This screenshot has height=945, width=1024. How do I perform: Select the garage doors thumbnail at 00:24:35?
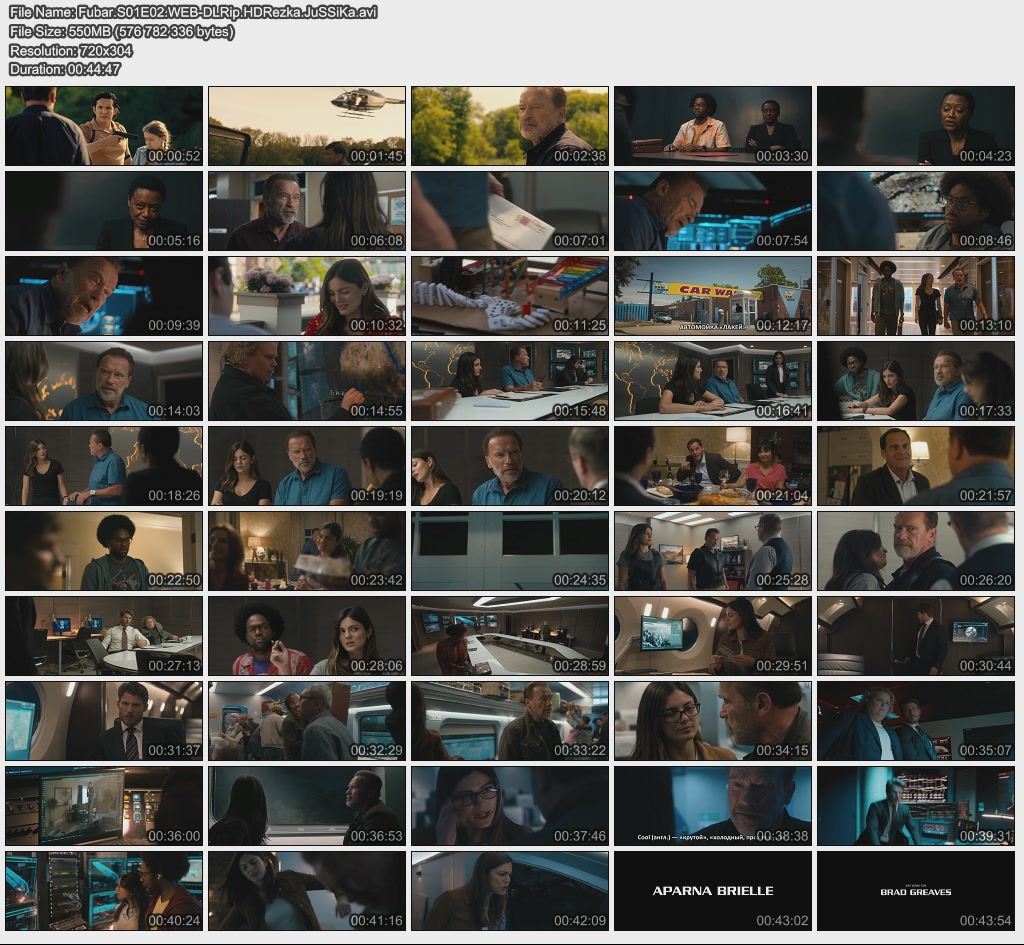pos(510,551)
